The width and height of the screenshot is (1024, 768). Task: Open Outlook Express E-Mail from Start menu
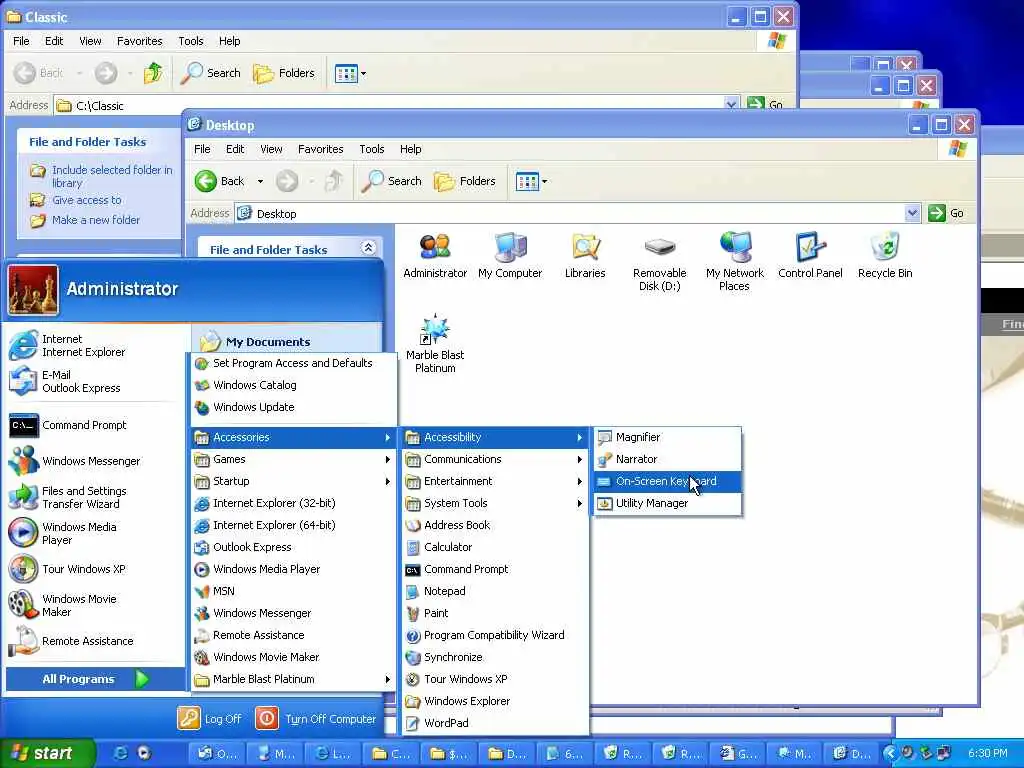click(95, 381)
